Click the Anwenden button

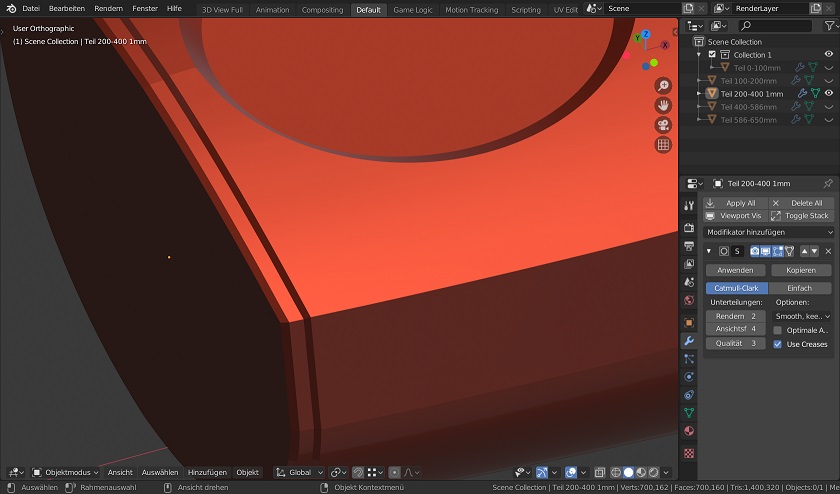pos(735,270)
